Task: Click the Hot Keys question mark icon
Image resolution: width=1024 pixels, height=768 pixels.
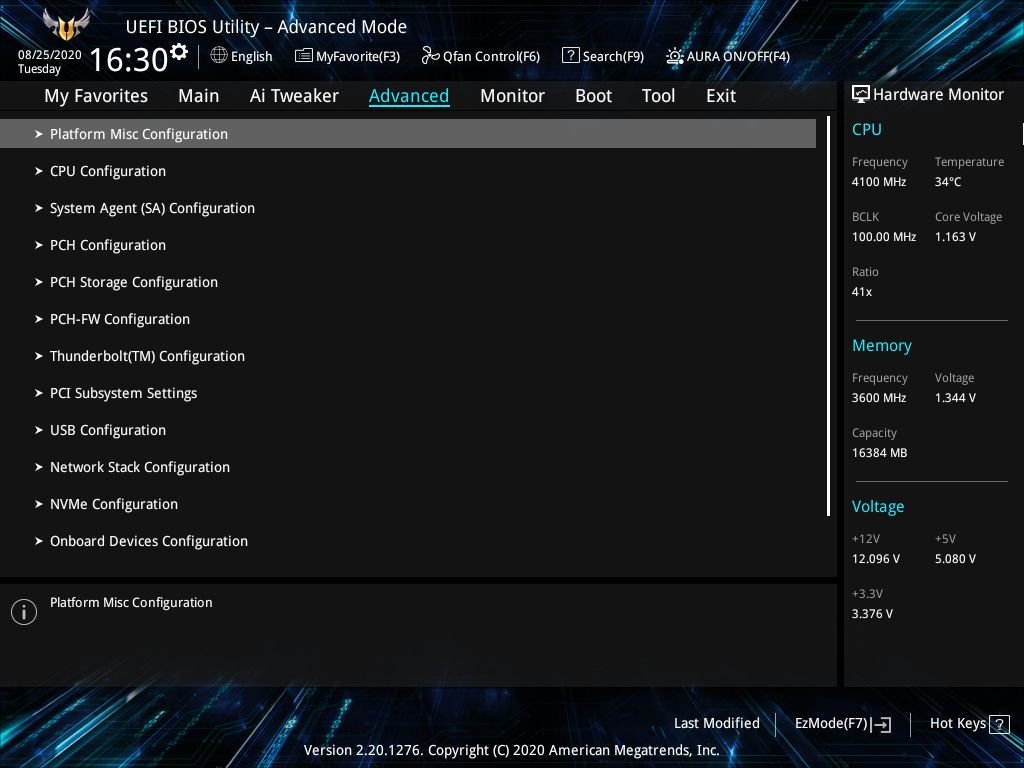Action: (999, 724)
